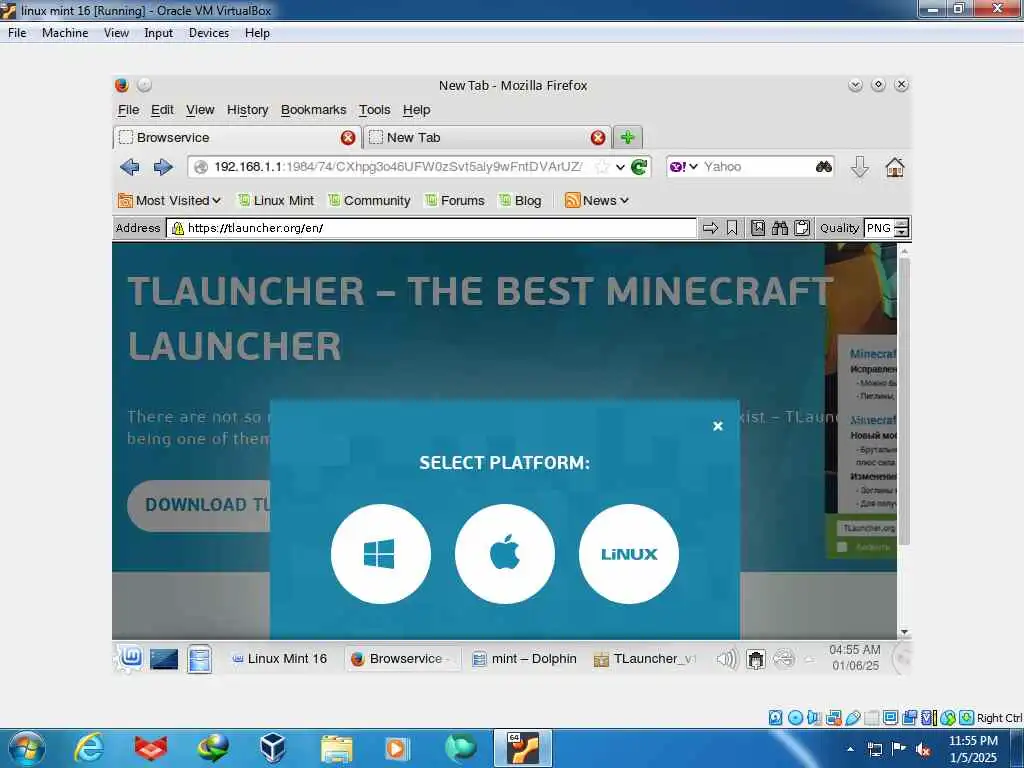Screen dimensions: 1024x768
Task: Click the VirtualBox USB status icon
Action: pyautogui.click(x=852, y=718)
